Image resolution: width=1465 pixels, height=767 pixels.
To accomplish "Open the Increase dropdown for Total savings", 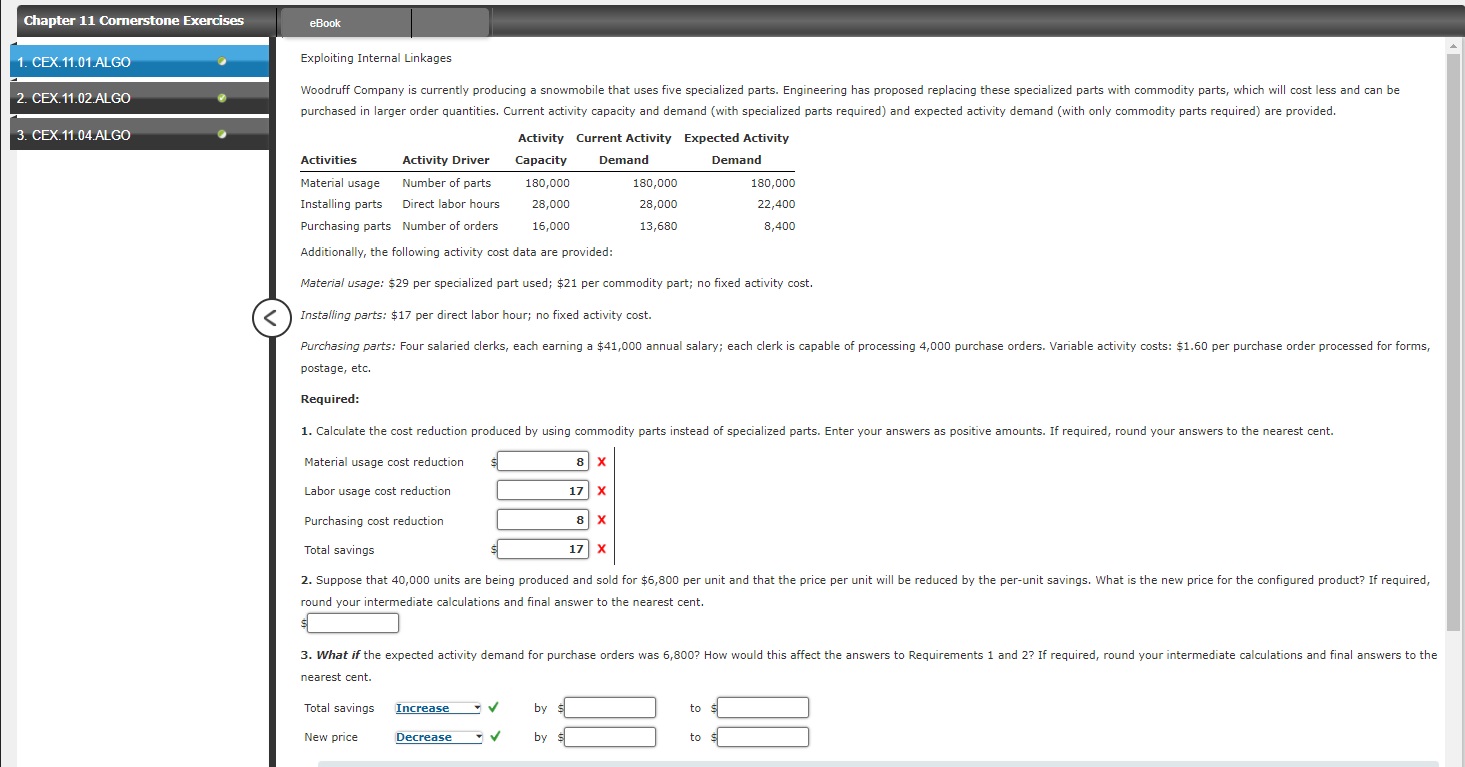I will pos(437,707).
